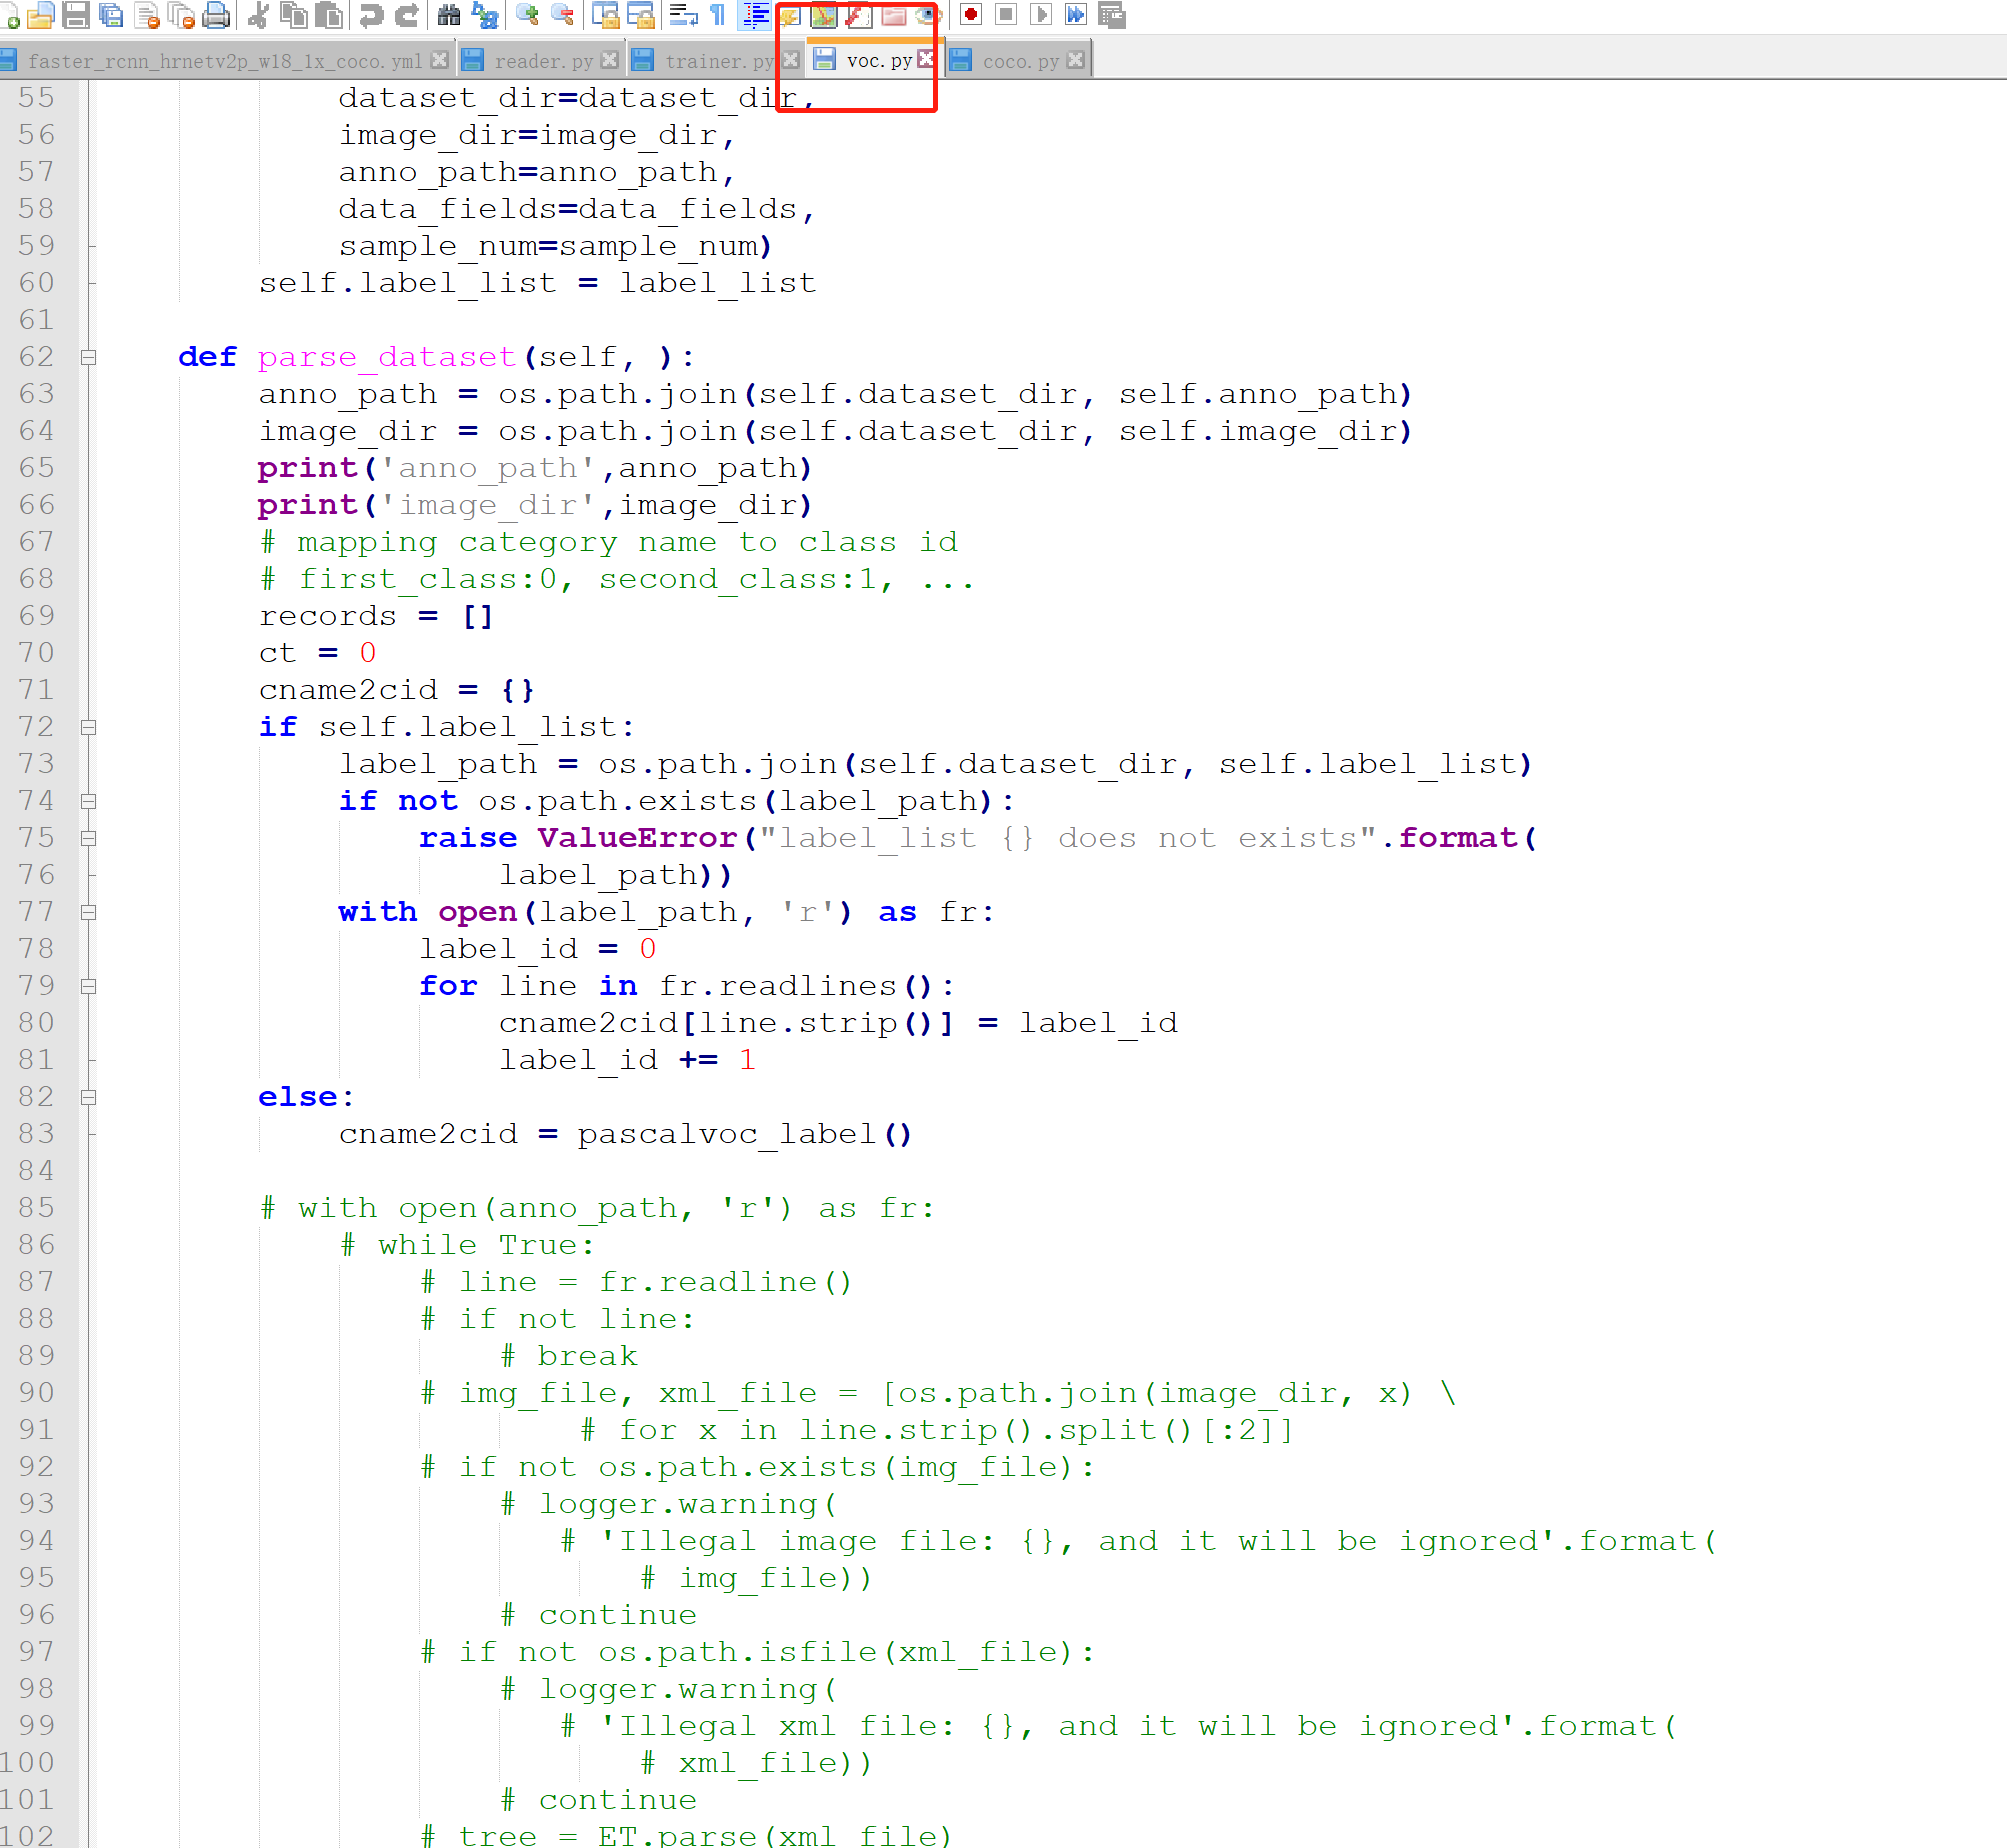Collapse the 'if not os.path.exists' fold at line 74
This screenshot has width=2007, height=1848.
pos(88,801)
